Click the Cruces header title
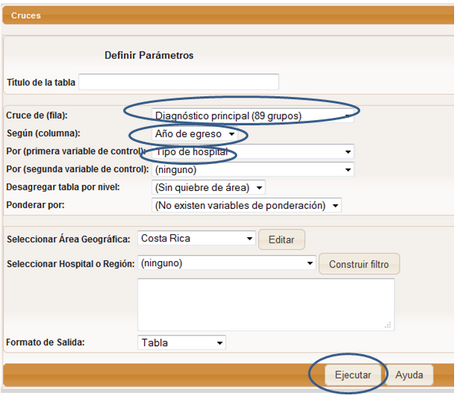455x396 pixels. pos(26,16)
